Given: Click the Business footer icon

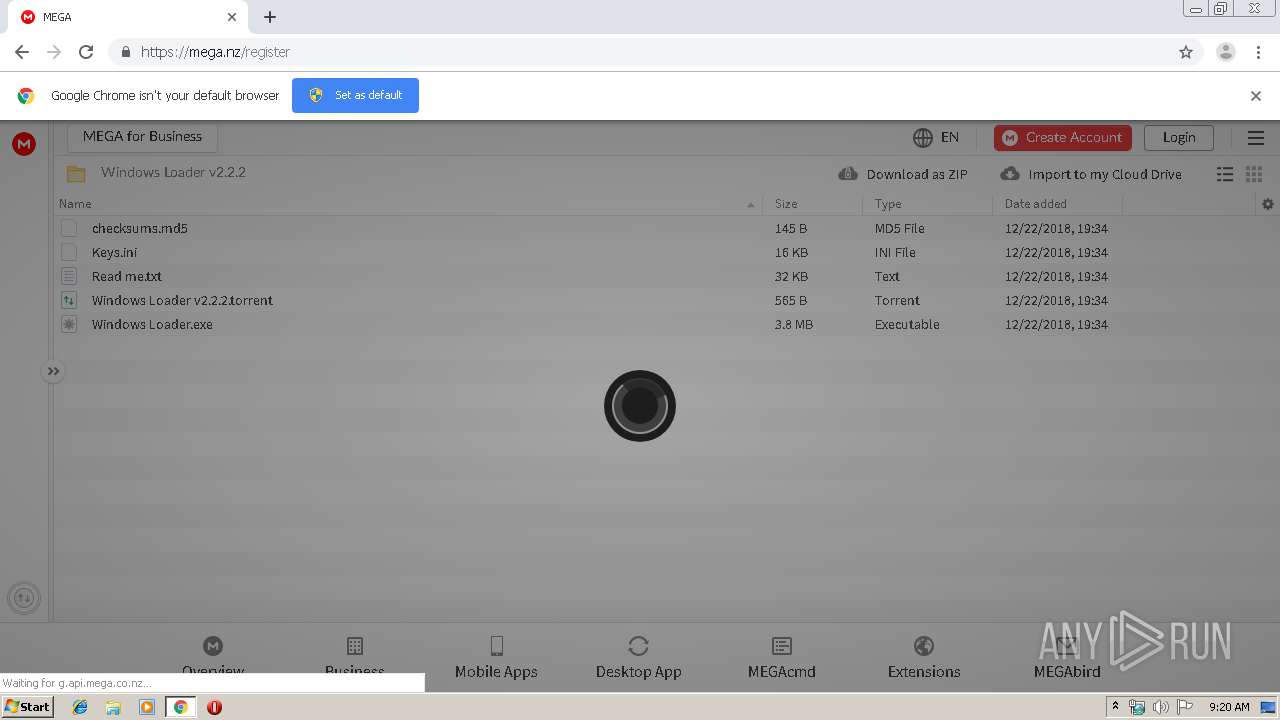Looking at the screenshot, I should tap(355, 646).
